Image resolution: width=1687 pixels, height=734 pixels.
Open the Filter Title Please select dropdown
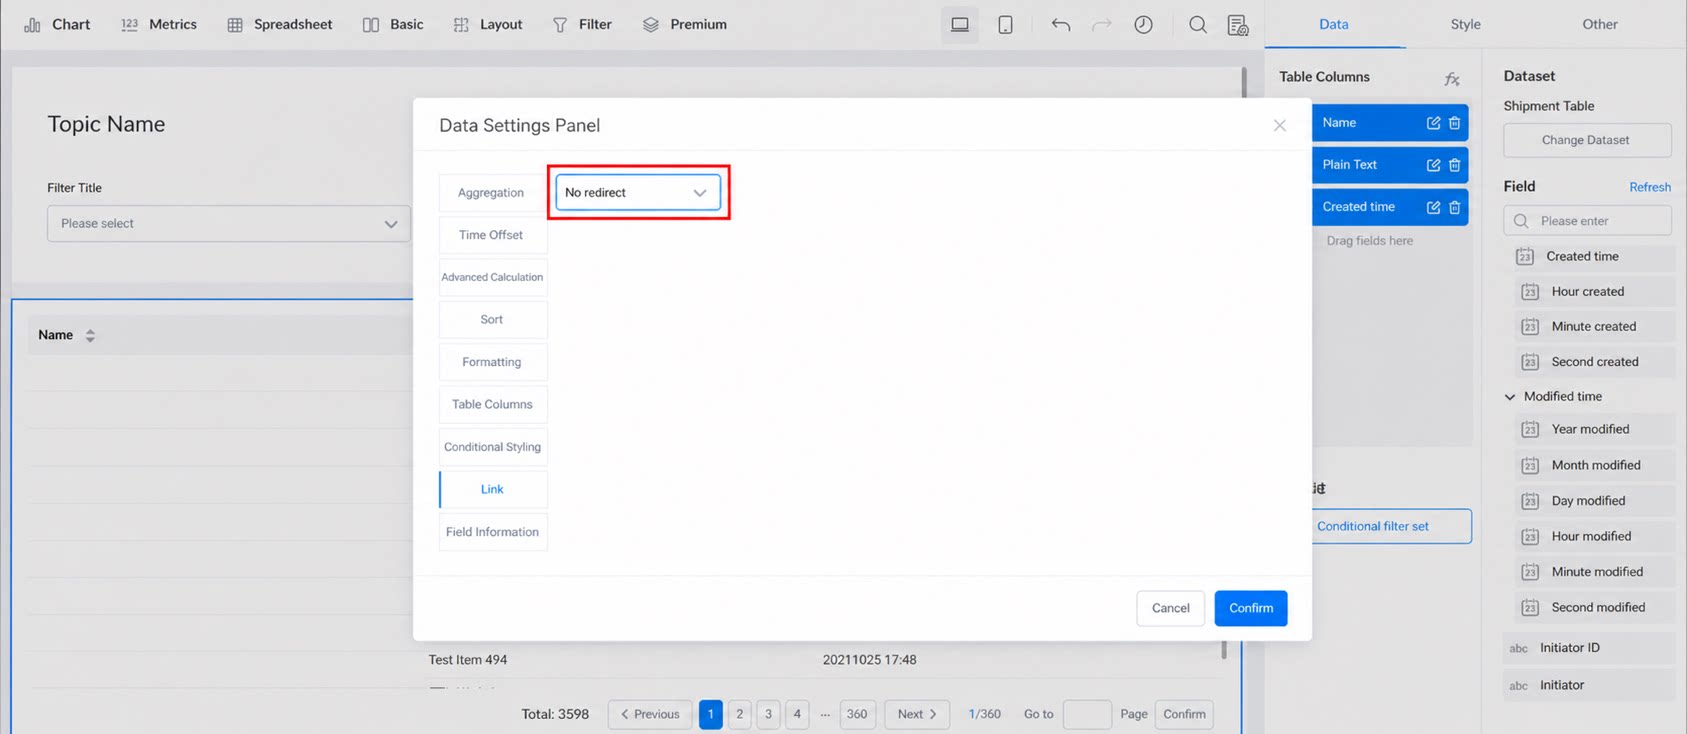pos(229,223)
